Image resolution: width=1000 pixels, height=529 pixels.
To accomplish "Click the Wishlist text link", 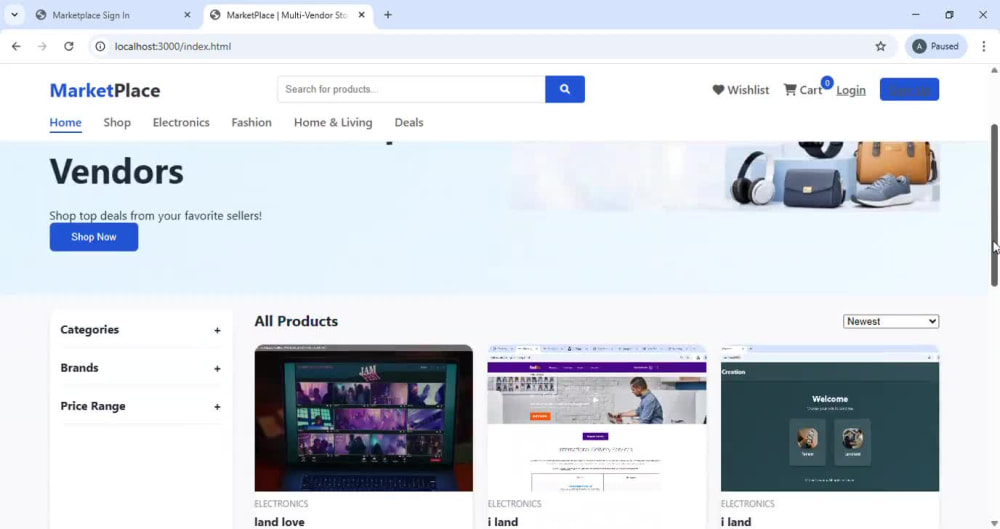I will tap(748, 90).
